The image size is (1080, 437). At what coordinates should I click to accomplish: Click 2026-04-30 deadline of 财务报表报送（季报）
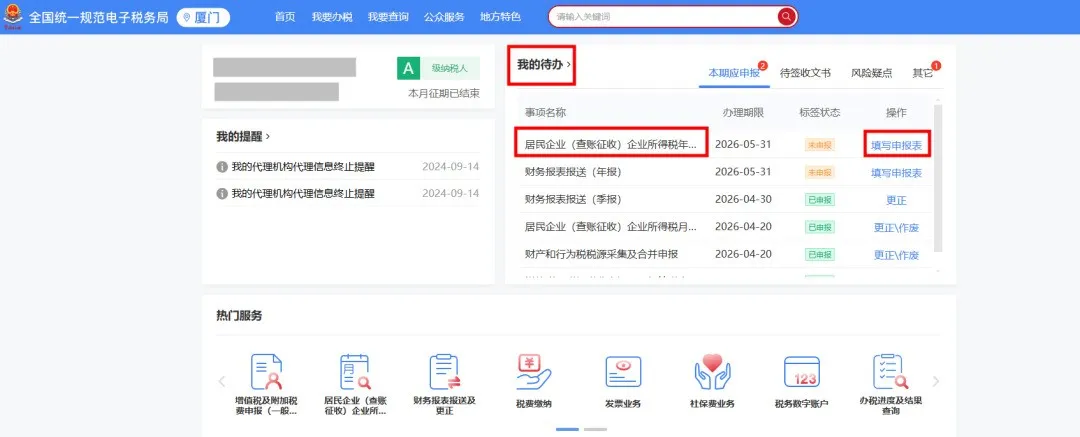(x=742, y=199)
